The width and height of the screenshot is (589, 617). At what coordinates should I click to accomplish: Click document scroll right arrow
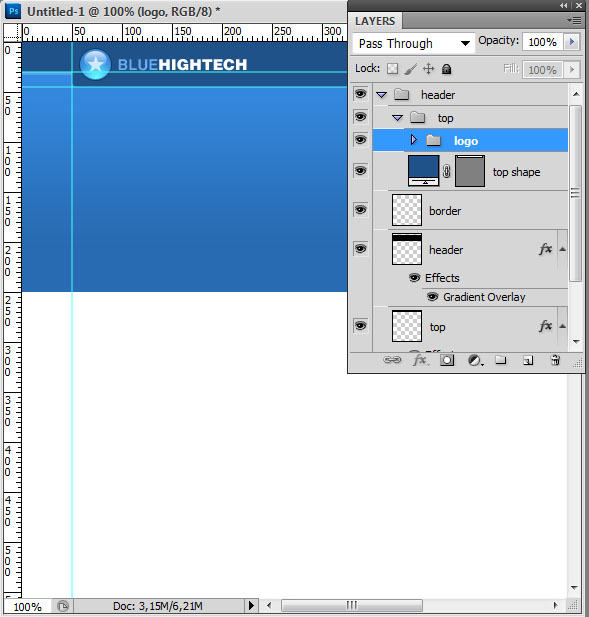(555, 605)
